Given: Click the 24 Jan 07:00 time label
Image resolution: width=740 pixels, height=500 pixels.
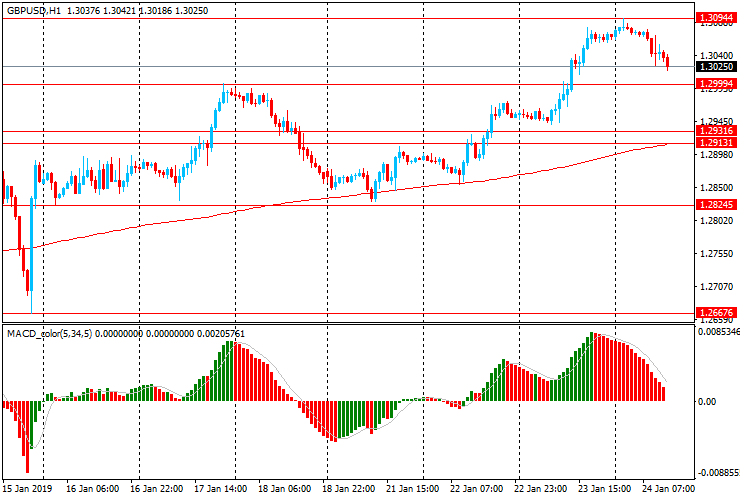Looking at the screenshot, I should [x=668, y=488].
